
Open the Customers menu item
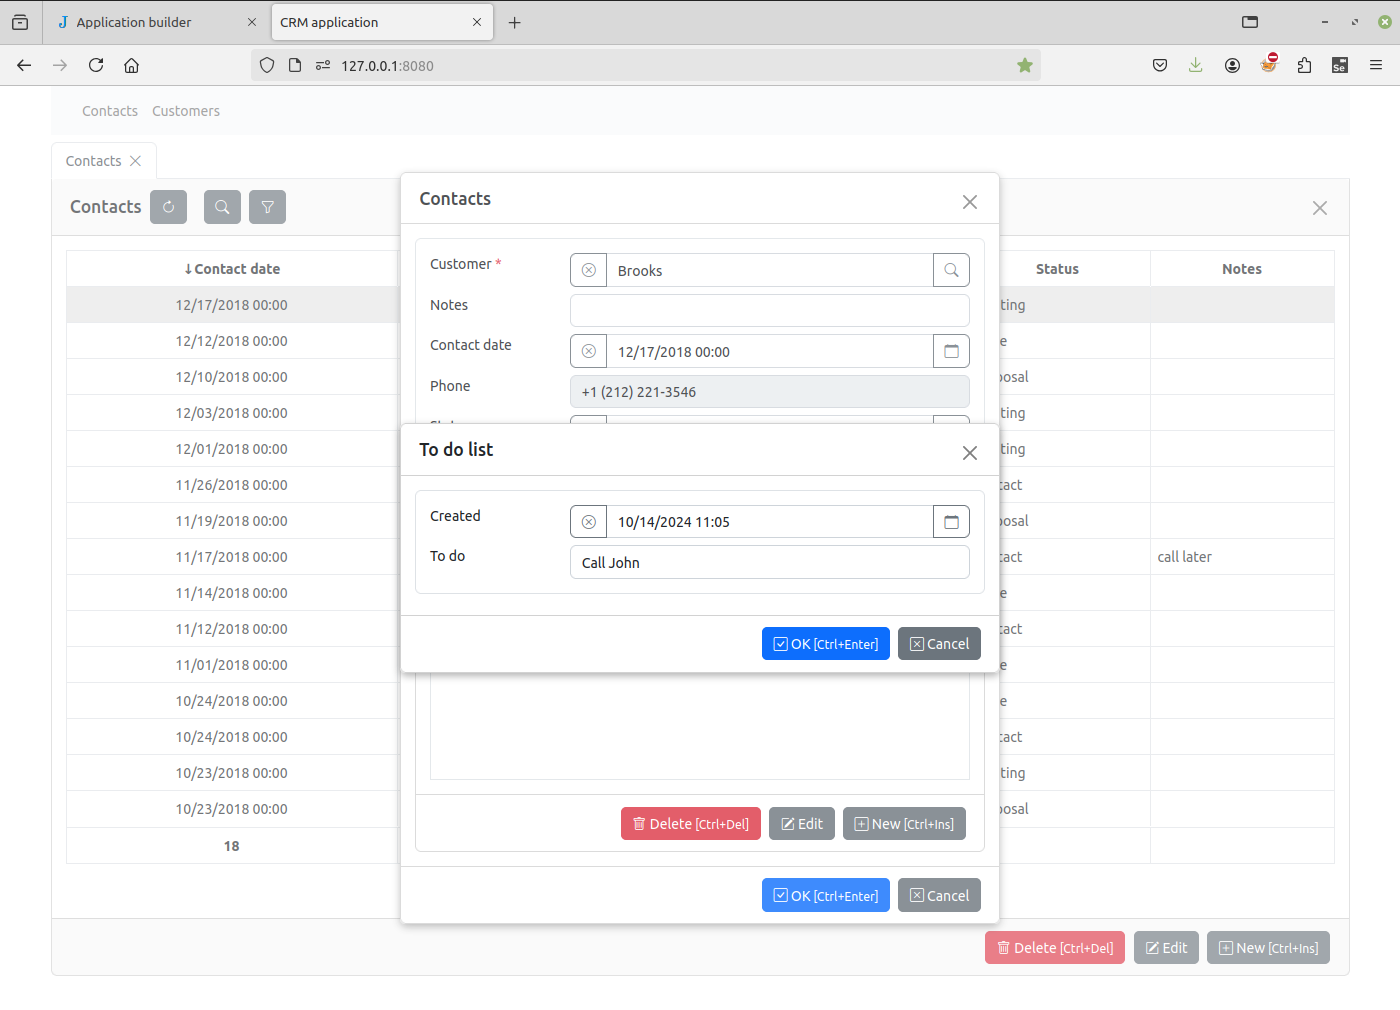186,111
